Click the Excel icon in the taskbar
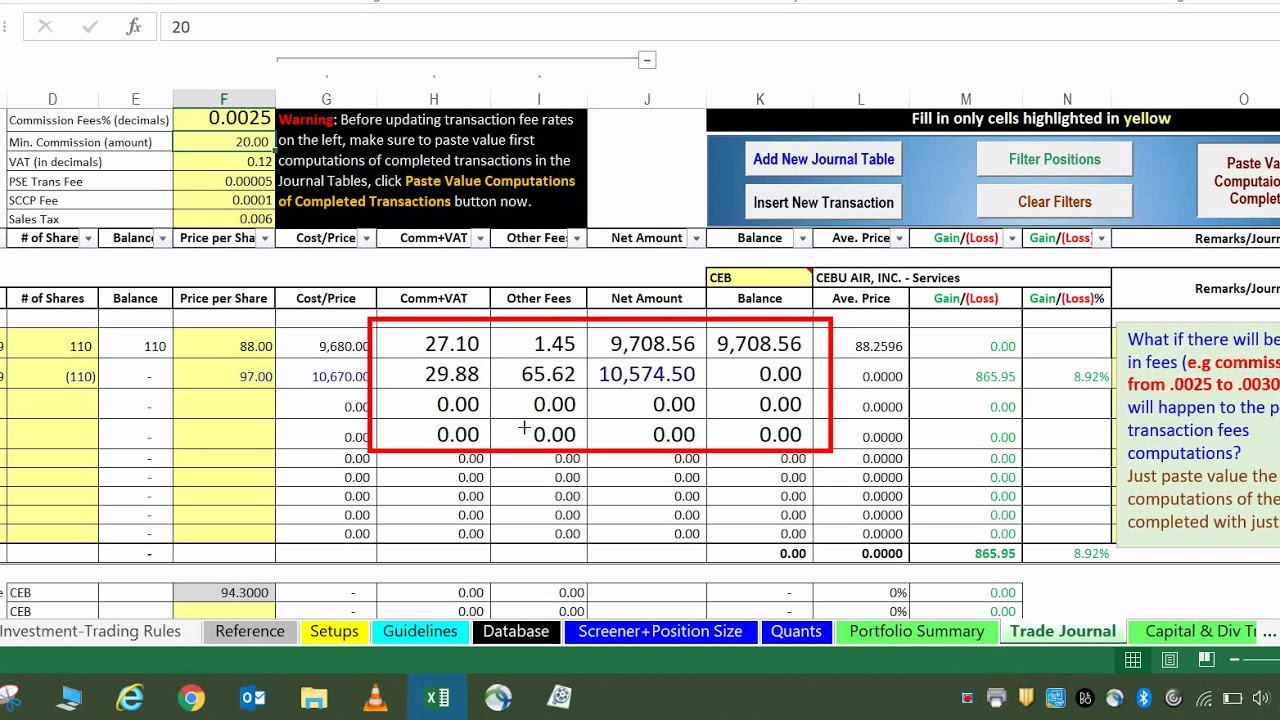Screen dimensions: 1280x720 click(x=437, y=697)
